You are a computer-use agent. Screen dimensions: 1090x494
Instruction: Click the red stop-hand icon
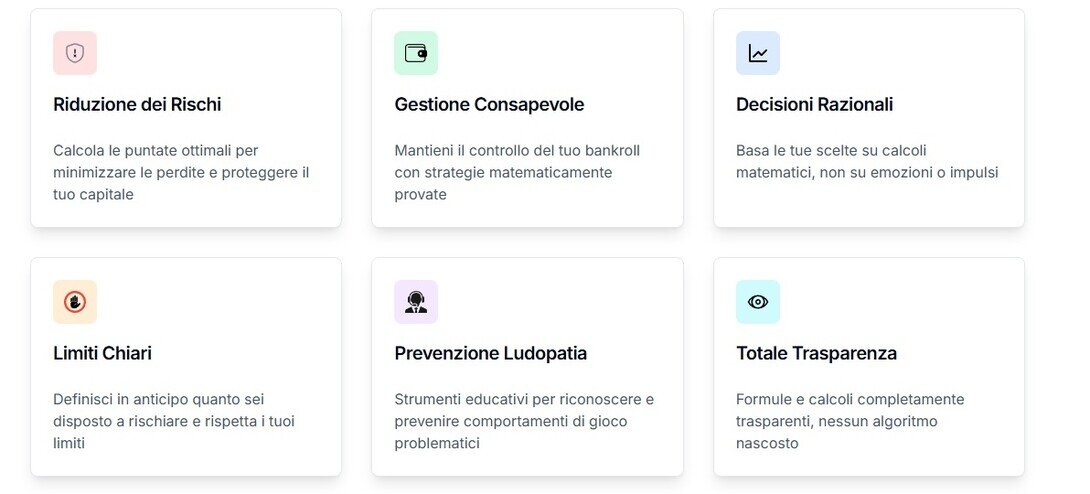[x=75, y=302]
